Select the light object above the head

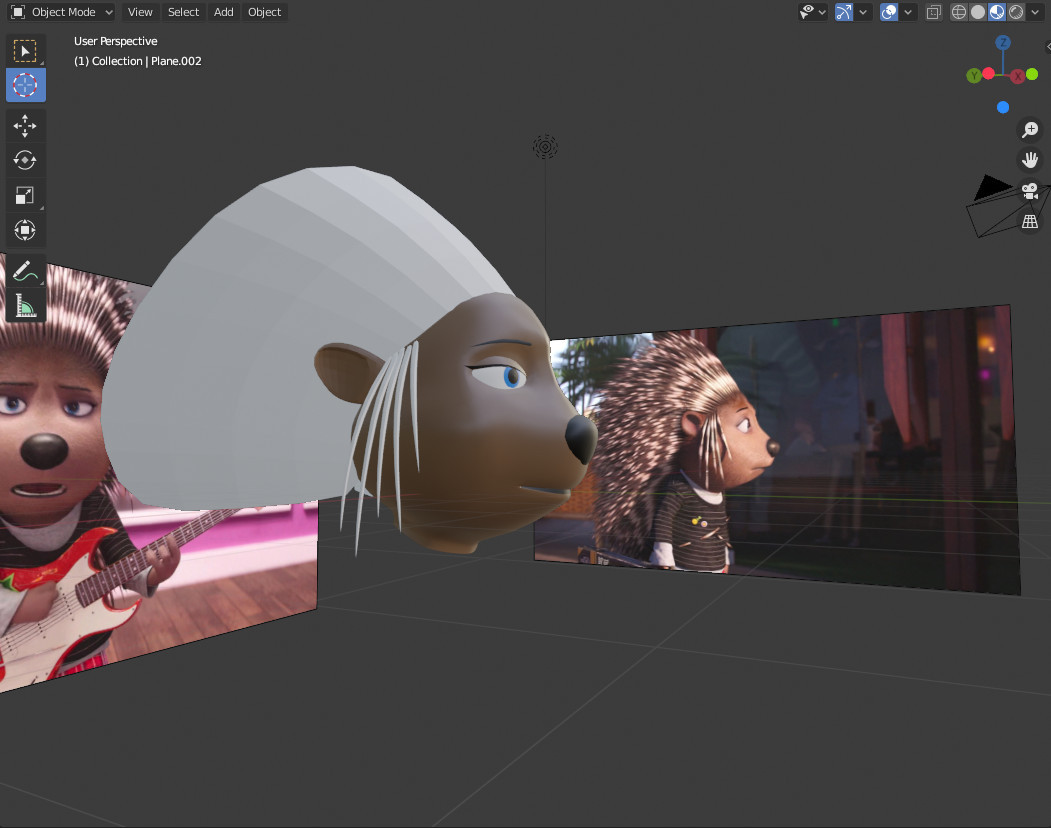tap(545, 147)
